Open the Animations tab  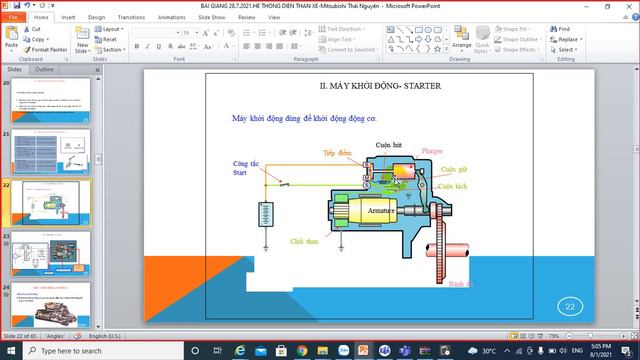[x=171, y=17]
